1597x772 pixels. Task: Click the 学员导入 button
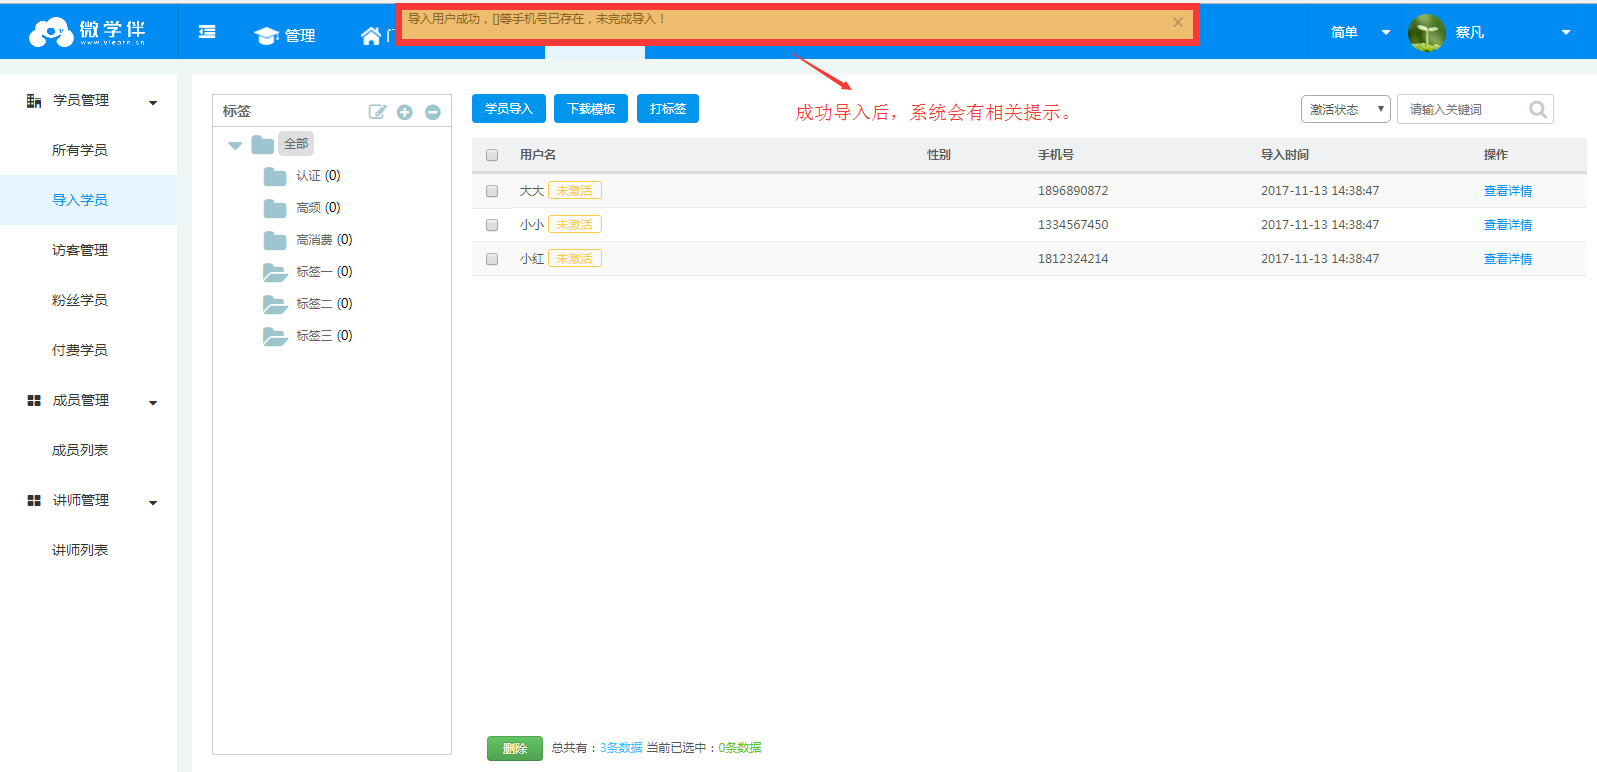point(509,108)
